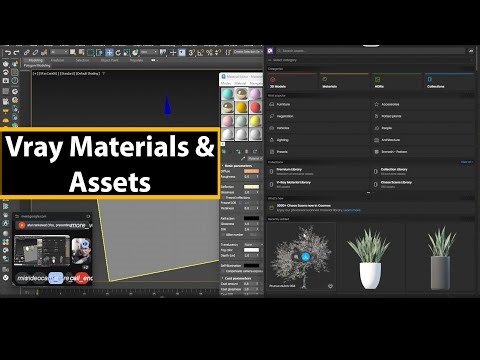Screen dimensions: 480x360
Task: Open the Materials category card
Action: click(344, 82)
